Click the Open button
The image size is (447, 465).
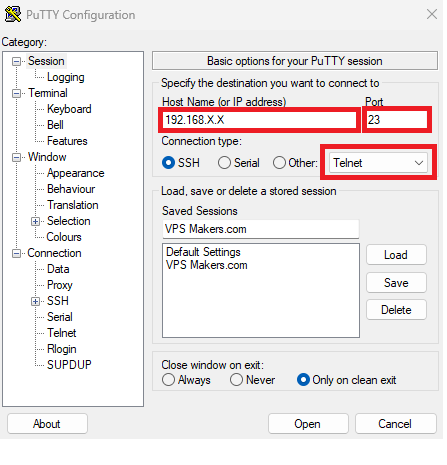point(308,424)
